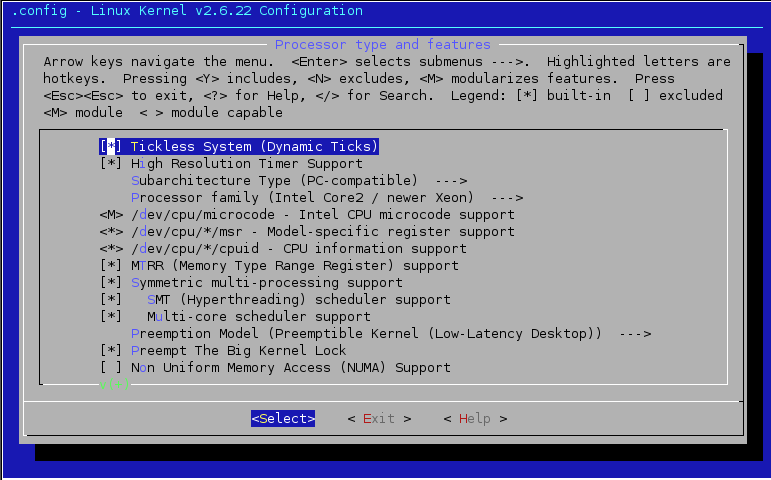Click CPU information support label
The width and height of the screenshot is (771, 480).
pos(375,249)
